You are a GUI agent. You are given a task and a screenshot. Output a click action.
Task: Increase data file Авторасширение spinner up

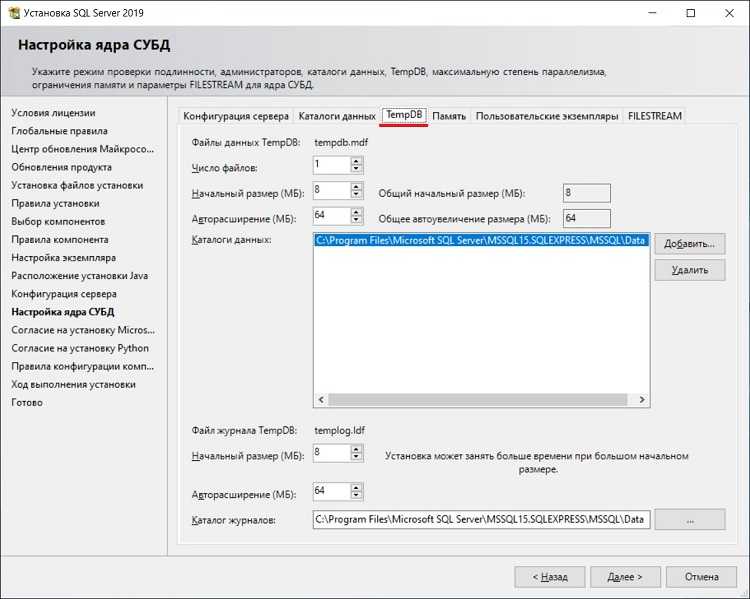(356, 212)
